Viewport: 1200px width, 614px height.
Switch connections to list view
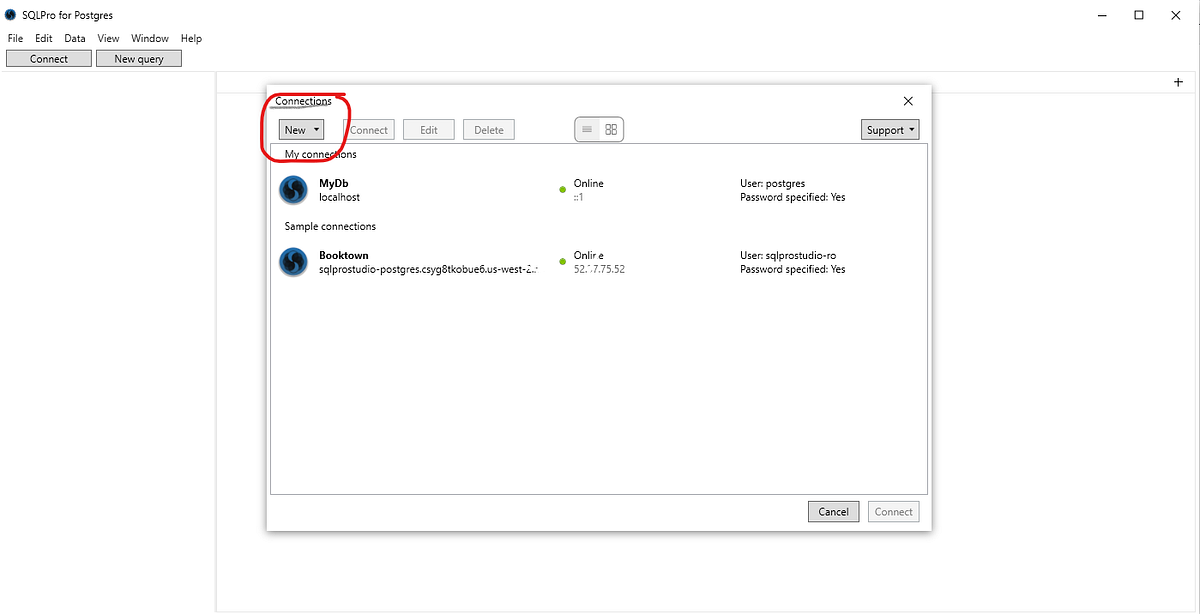[x=588, y=128]
